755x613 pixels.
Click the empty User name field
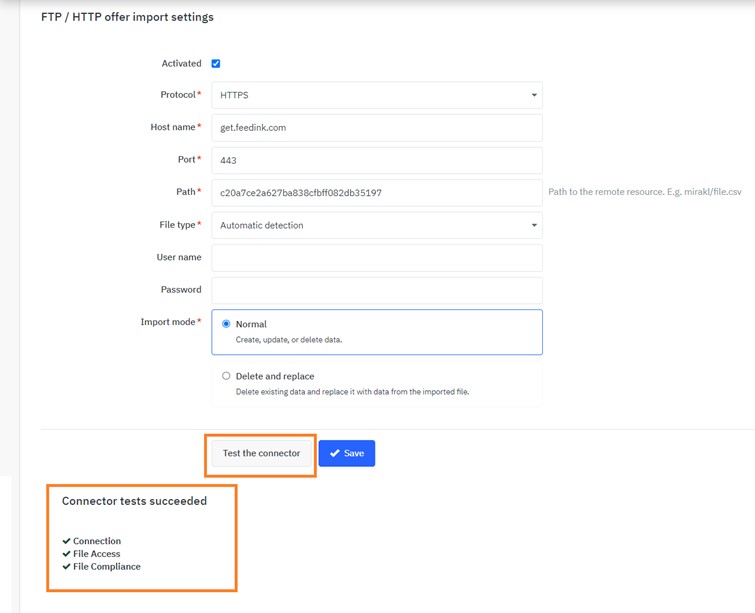pos(377,257)
